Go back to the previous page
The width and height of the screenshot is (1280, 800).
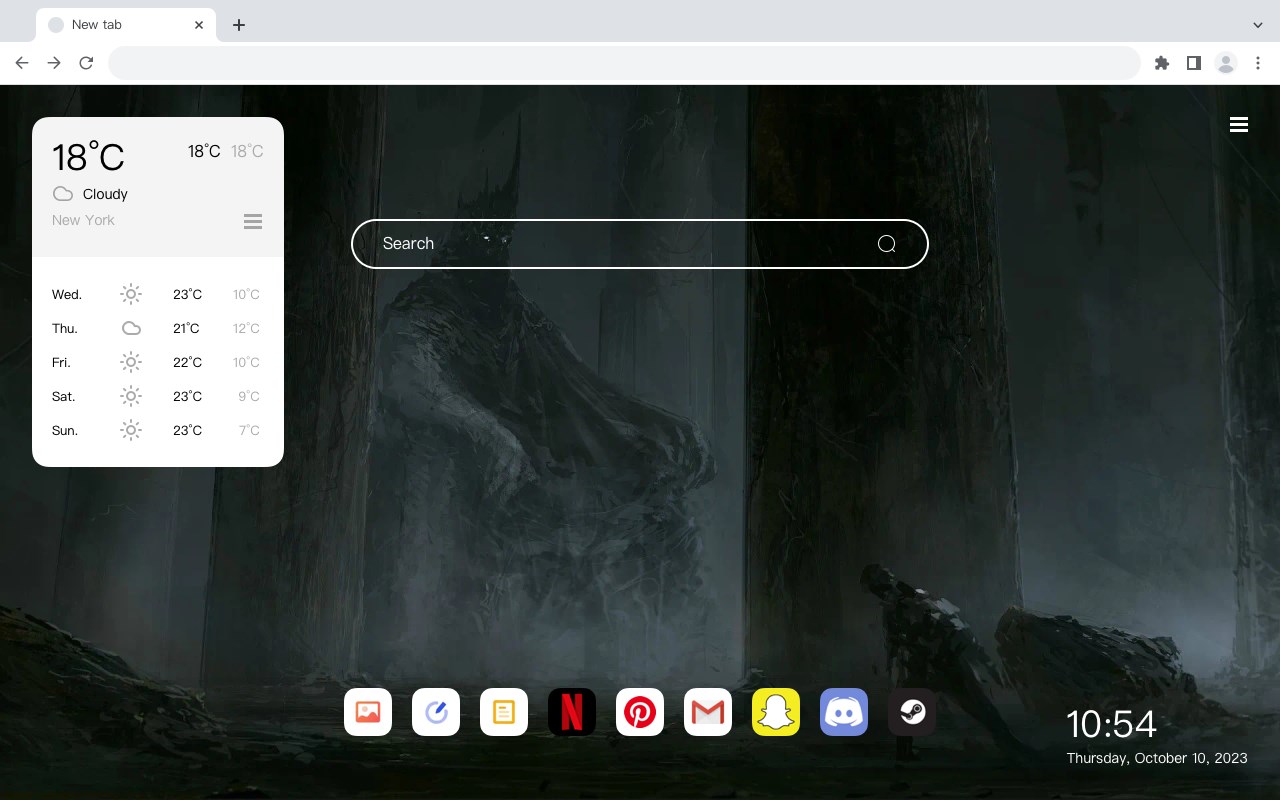(x=22, y=63)
